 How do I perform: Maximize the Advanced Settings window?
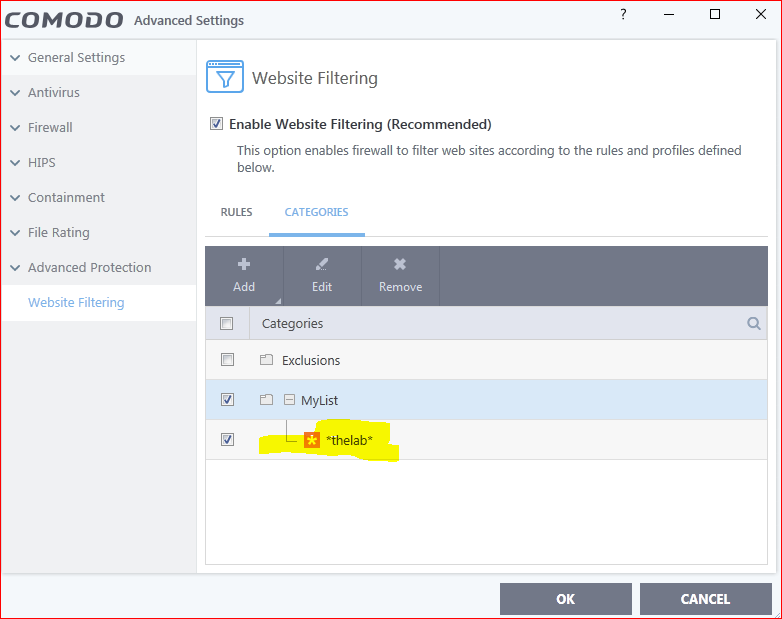715,14
